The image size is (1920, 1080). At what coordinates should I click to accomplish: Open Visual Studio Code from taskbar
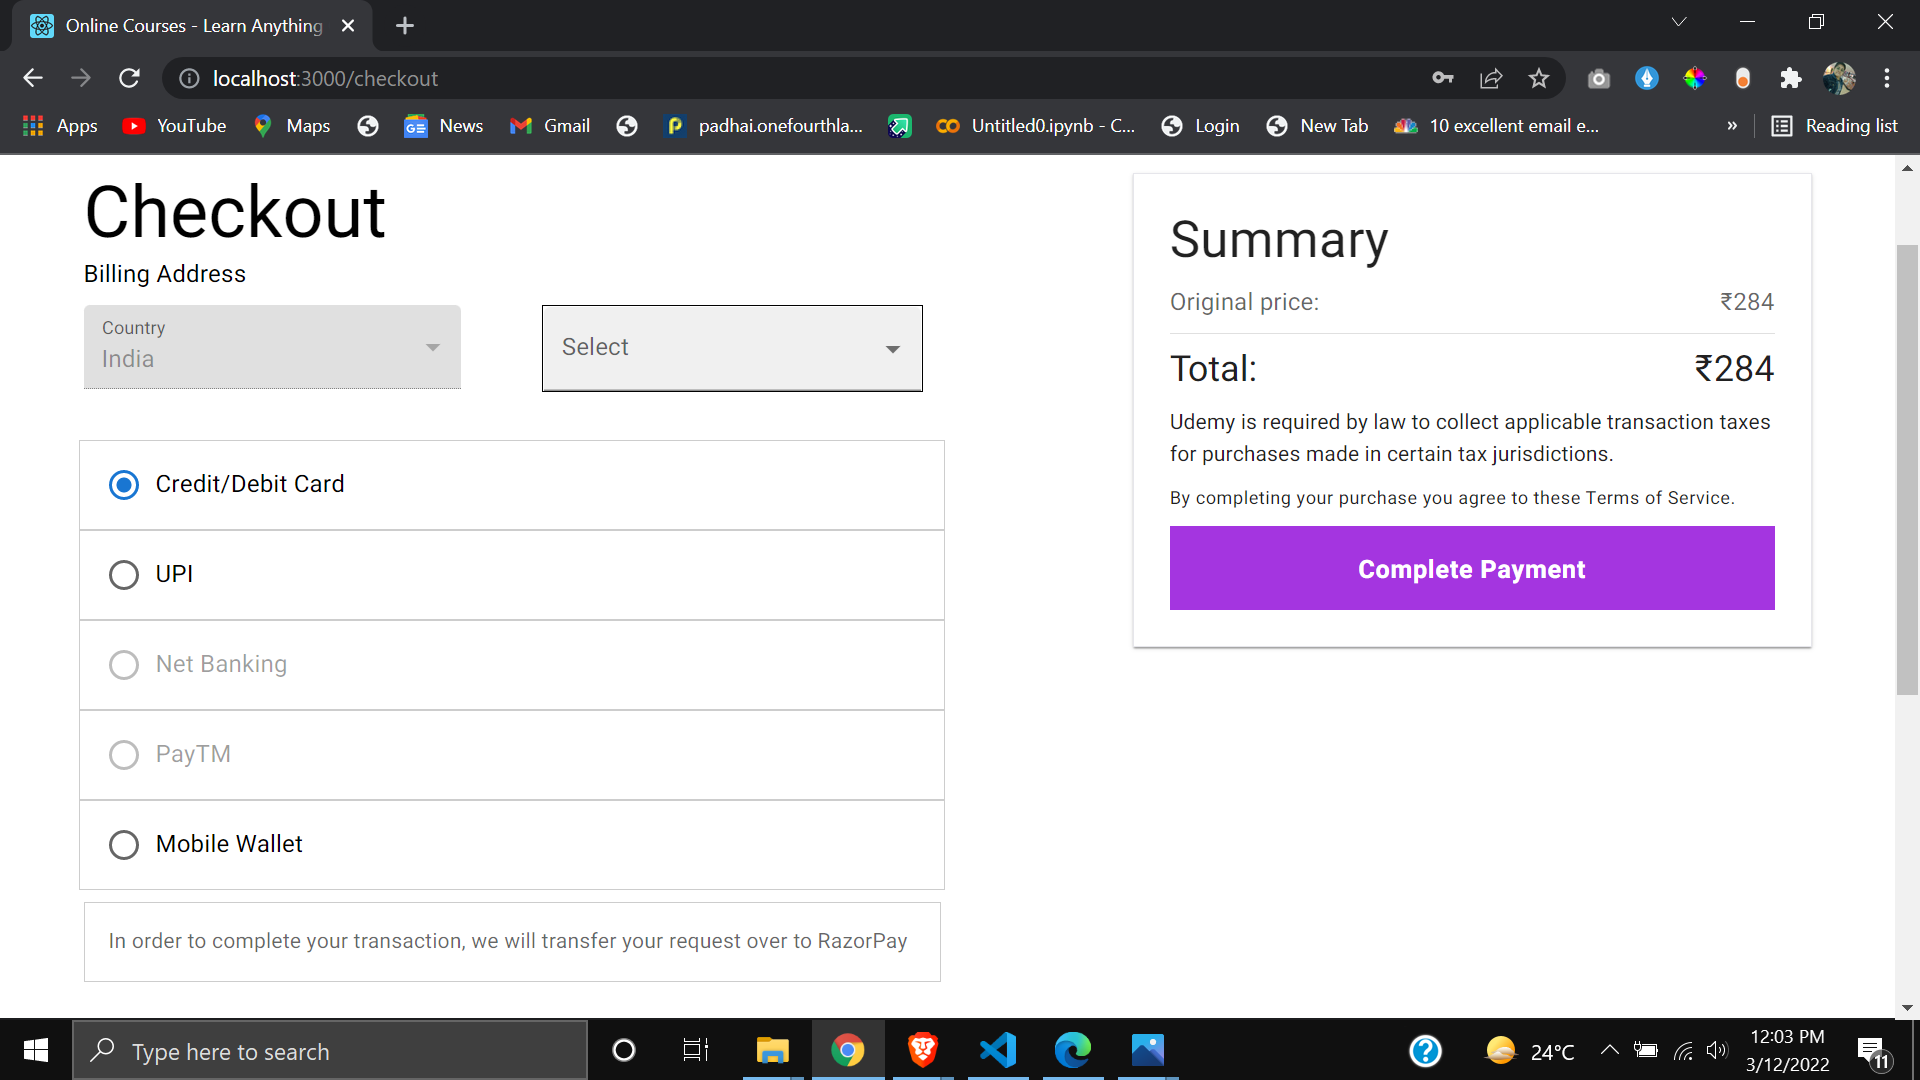point(998,1050)
